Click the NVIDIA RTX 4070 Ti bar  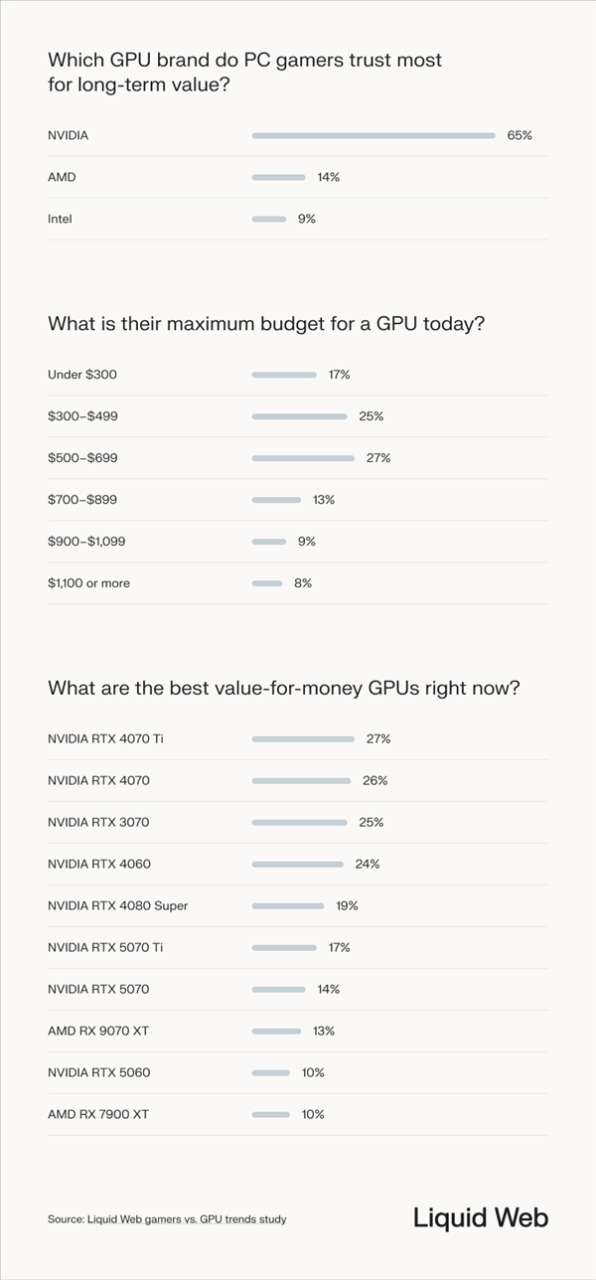point(303,739)
